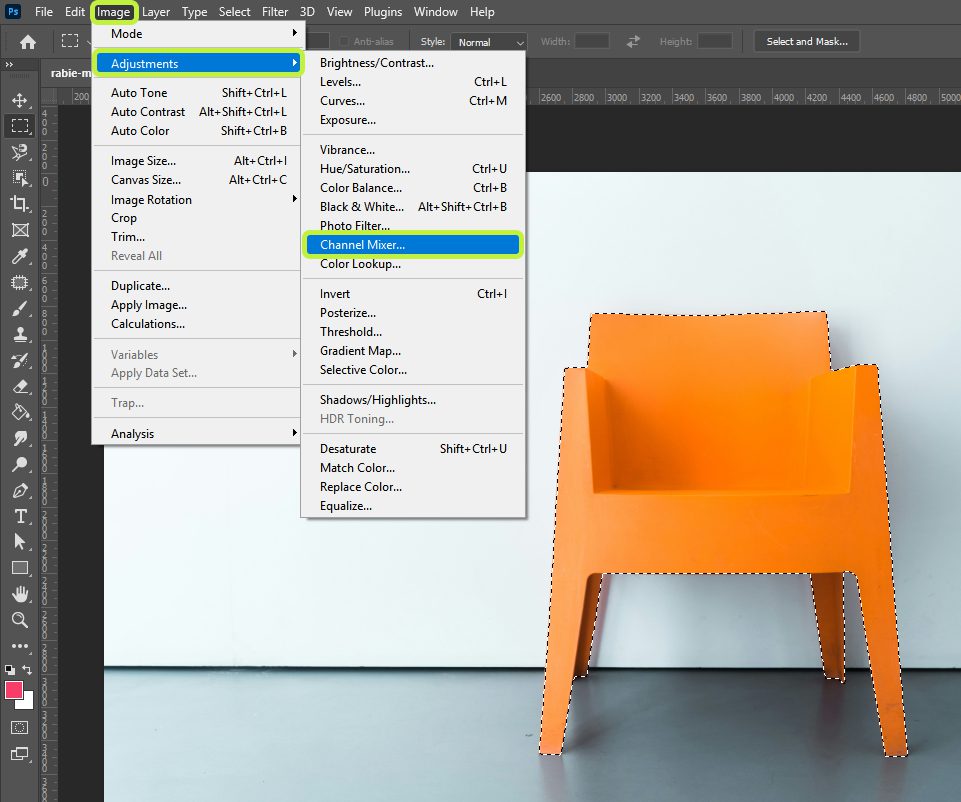Open the File menu
Viewport: 961px width, 802px height.
(44, 12)
